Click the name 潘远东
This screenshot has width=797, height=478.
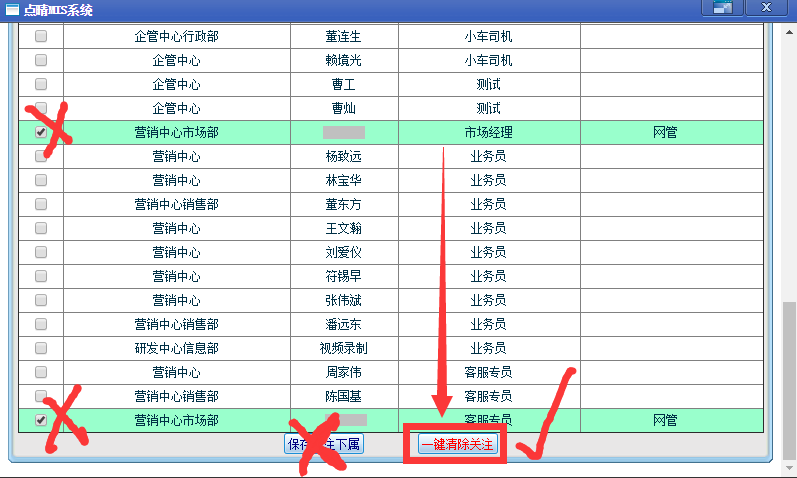pos(344,324)
